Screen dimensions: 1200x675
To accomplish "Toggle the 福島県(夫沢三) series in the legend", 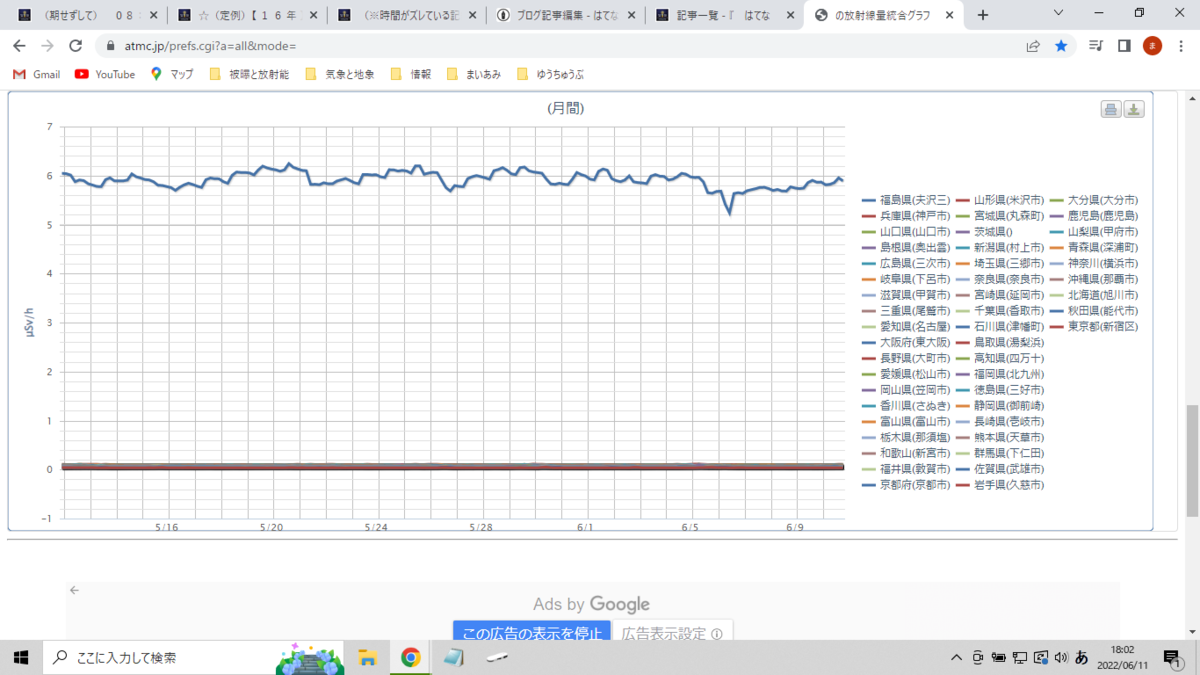I will (907, 200).
